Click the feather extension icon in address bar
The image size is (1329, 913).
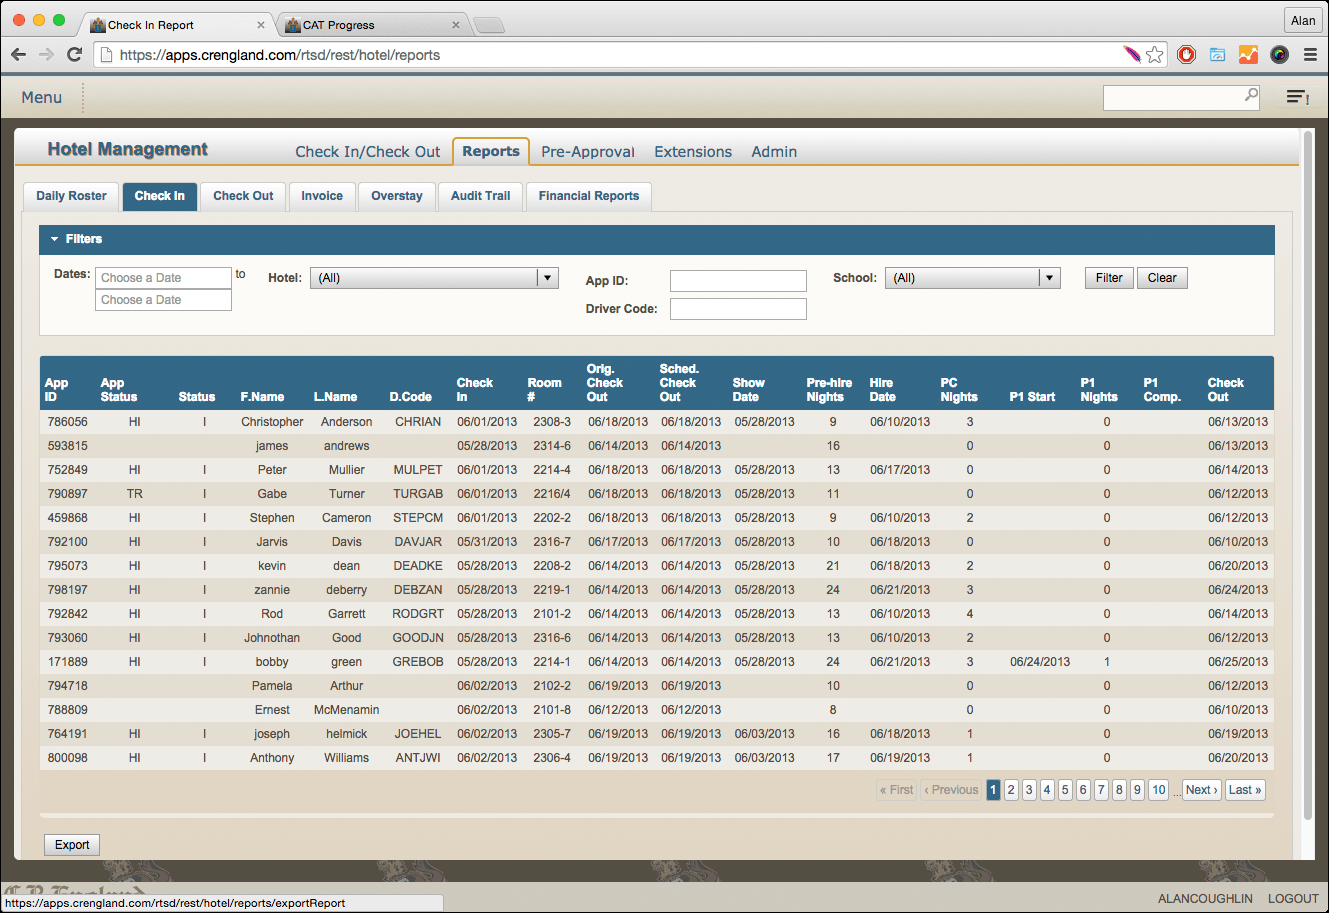[x=1132, y=54]
